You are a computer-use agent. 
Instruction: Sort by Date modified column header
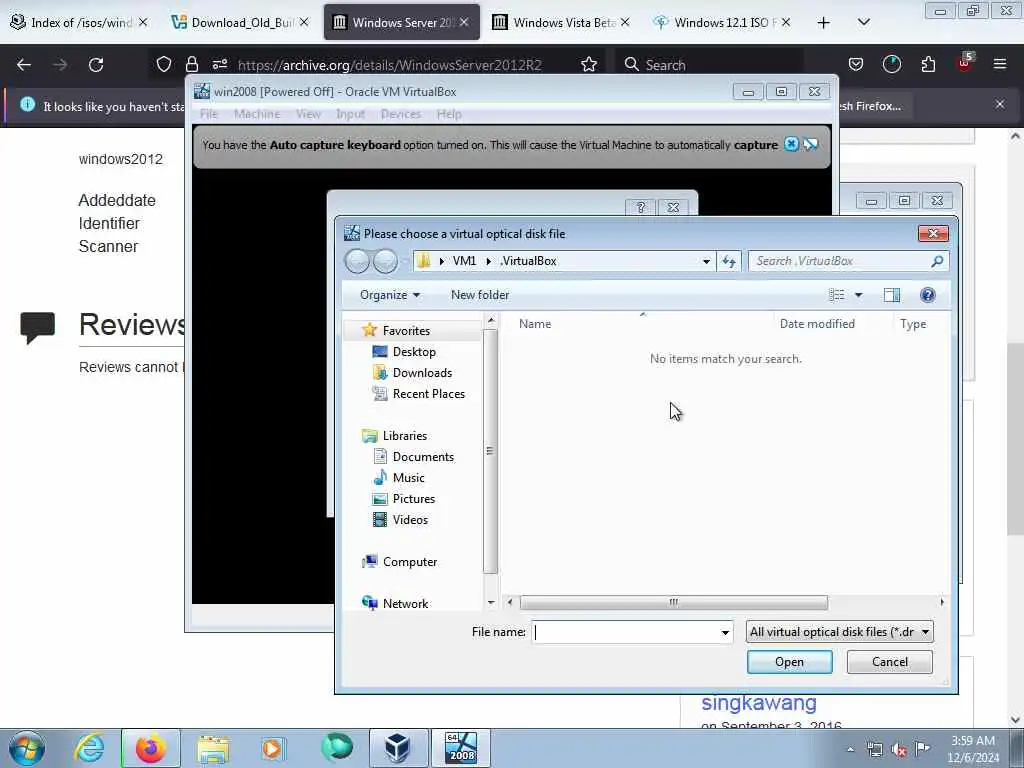click(x=817, y=324)
